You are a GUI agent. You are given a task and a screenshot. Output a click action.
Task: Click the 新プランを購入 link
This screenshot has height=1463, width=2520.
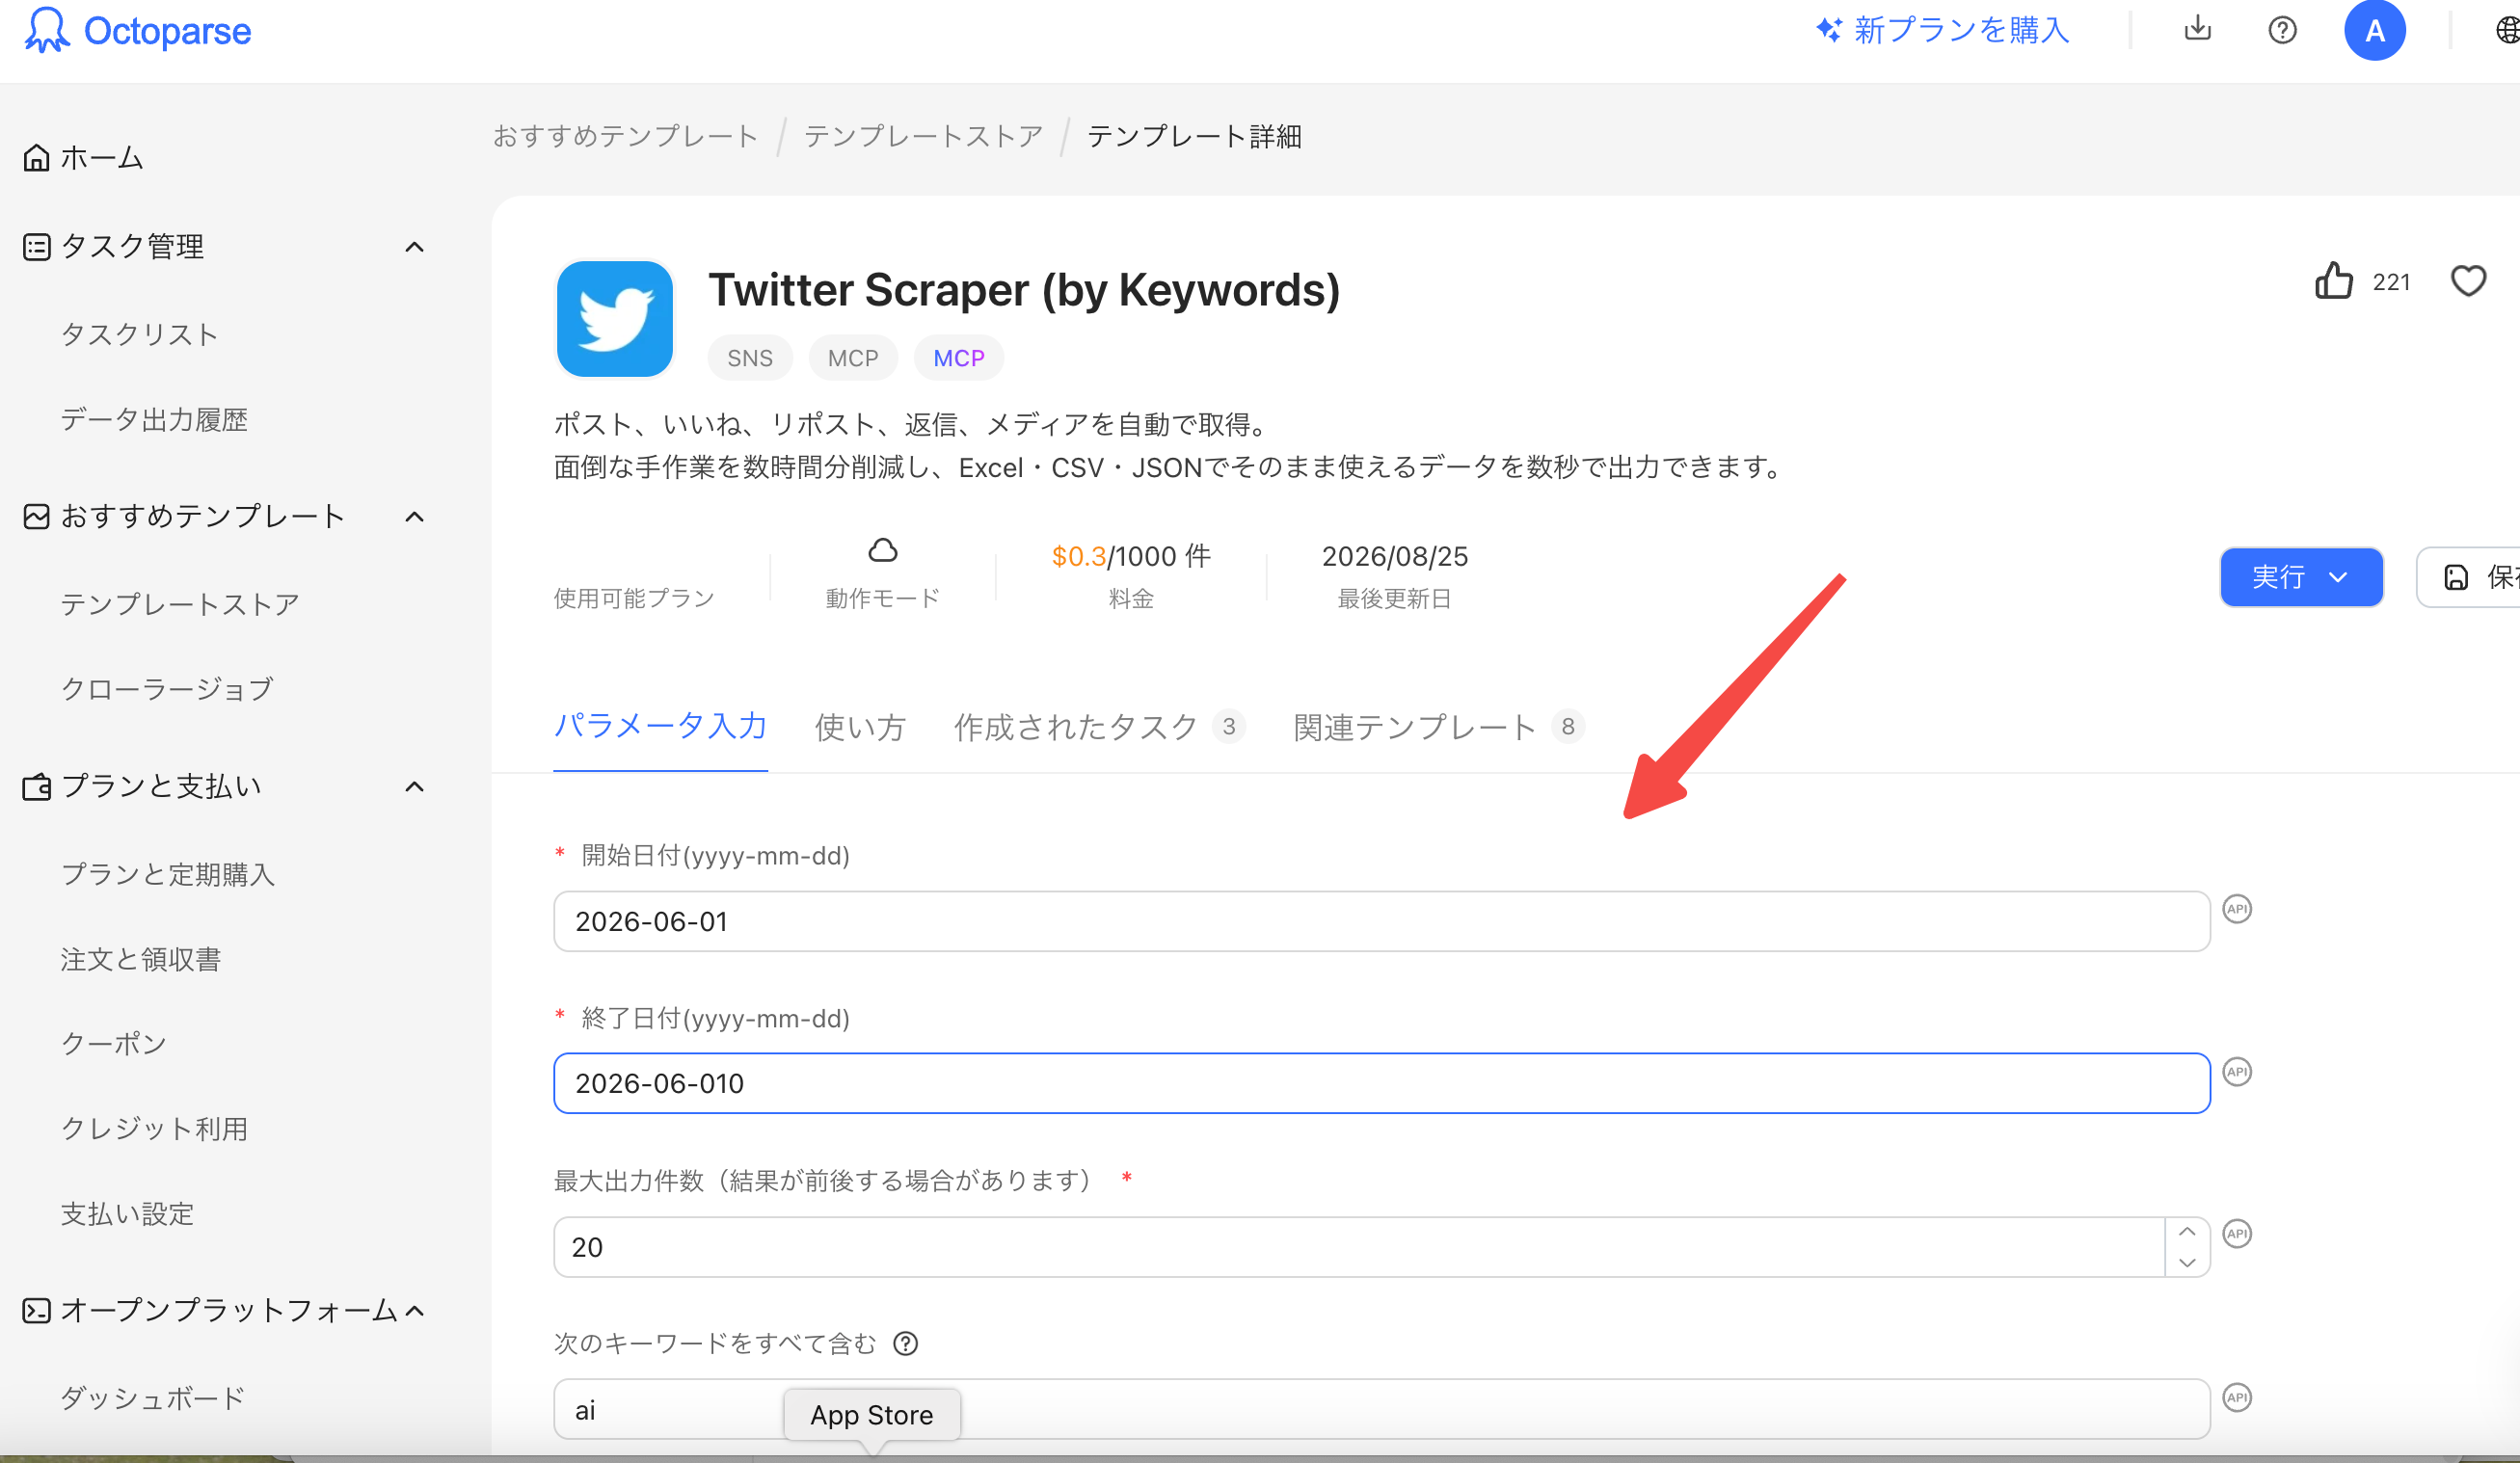[x=1942, y=30]
